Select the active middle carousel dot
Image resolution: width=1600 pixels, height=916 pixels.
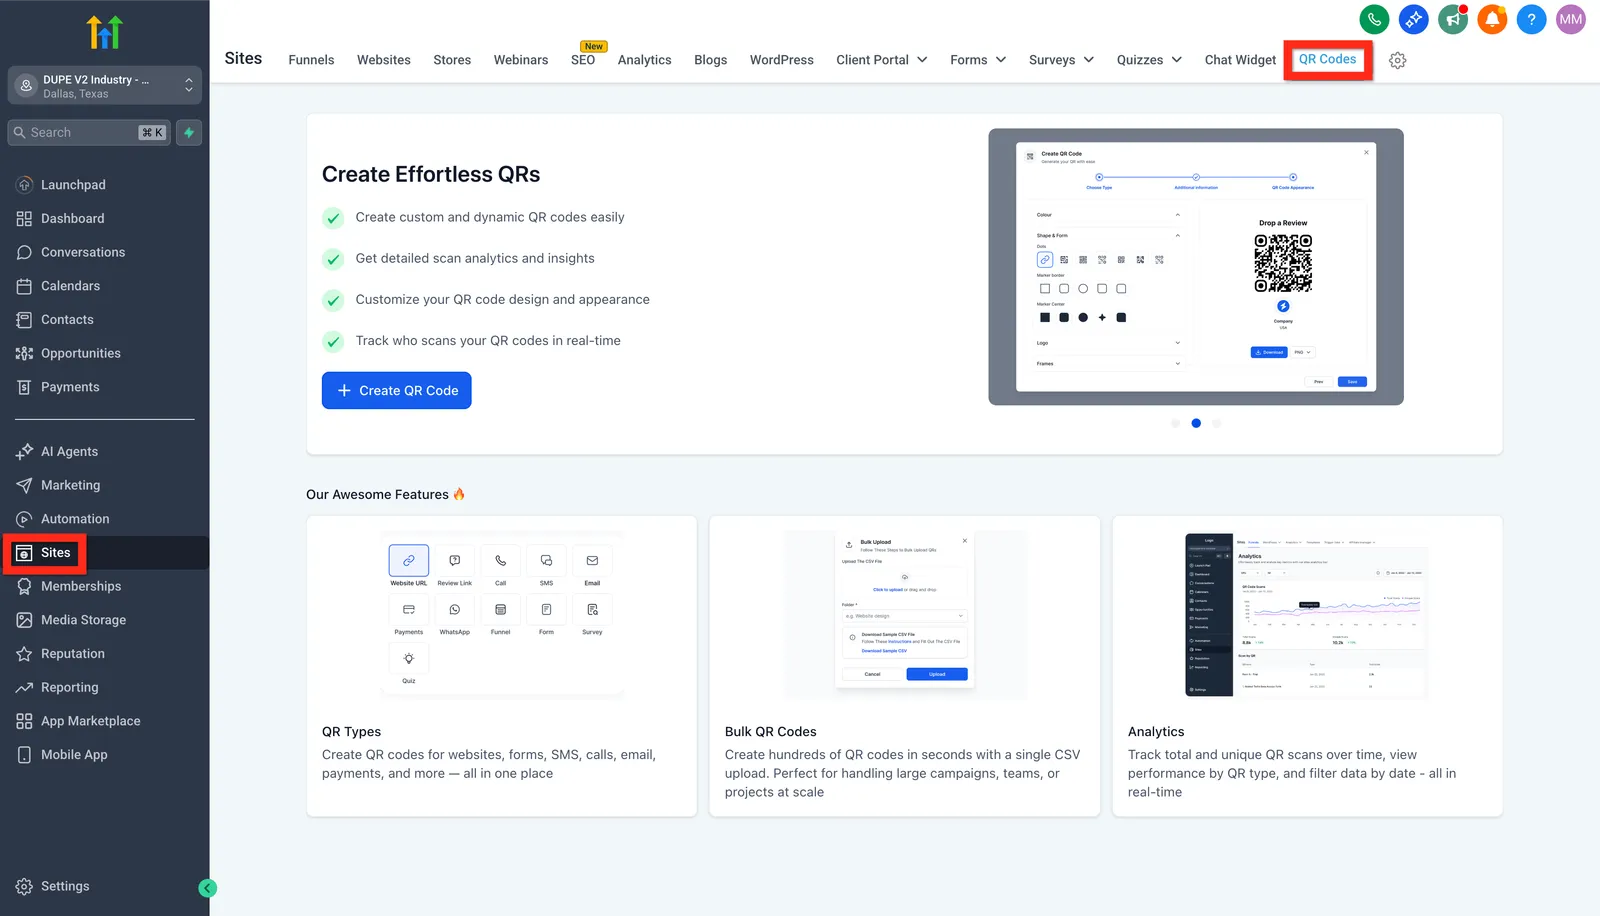click(1196, 423)
